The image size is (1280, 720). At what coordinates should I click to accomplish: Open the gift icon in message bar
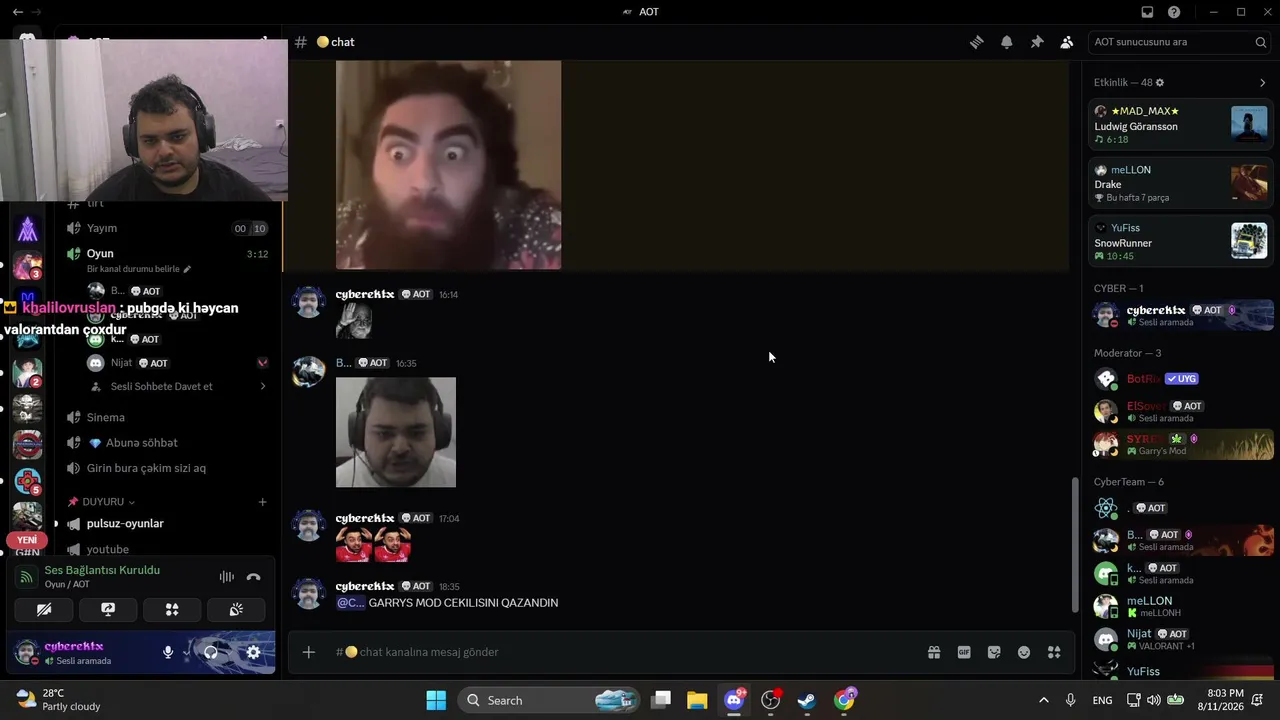click(934, 652)
